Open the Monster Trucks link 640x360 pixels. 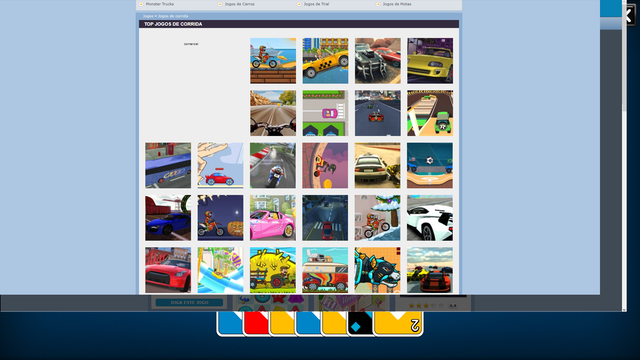click(160, 4)
